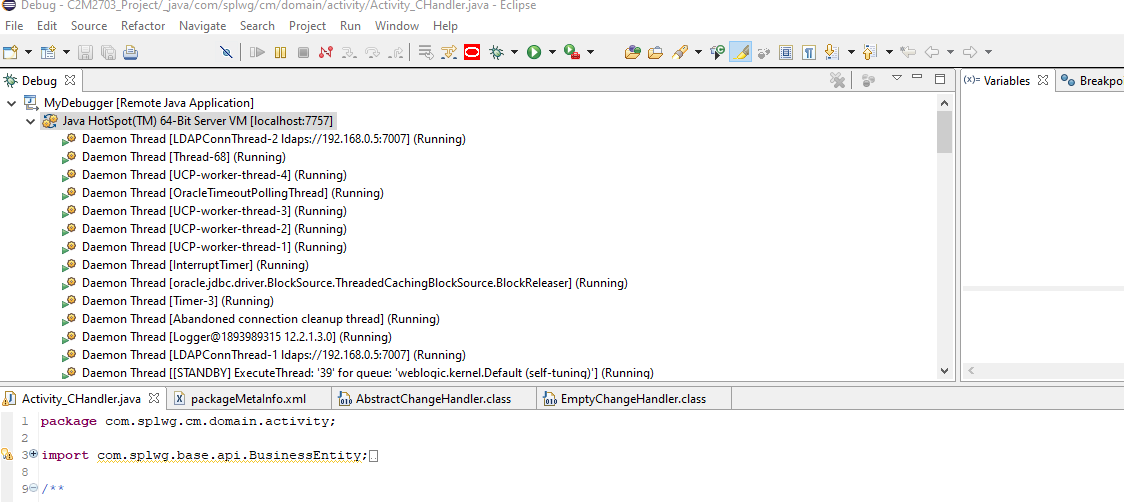Toggle Show Whitespace Characters
This screenshot has height=502, width=1124.
point(809,52)
